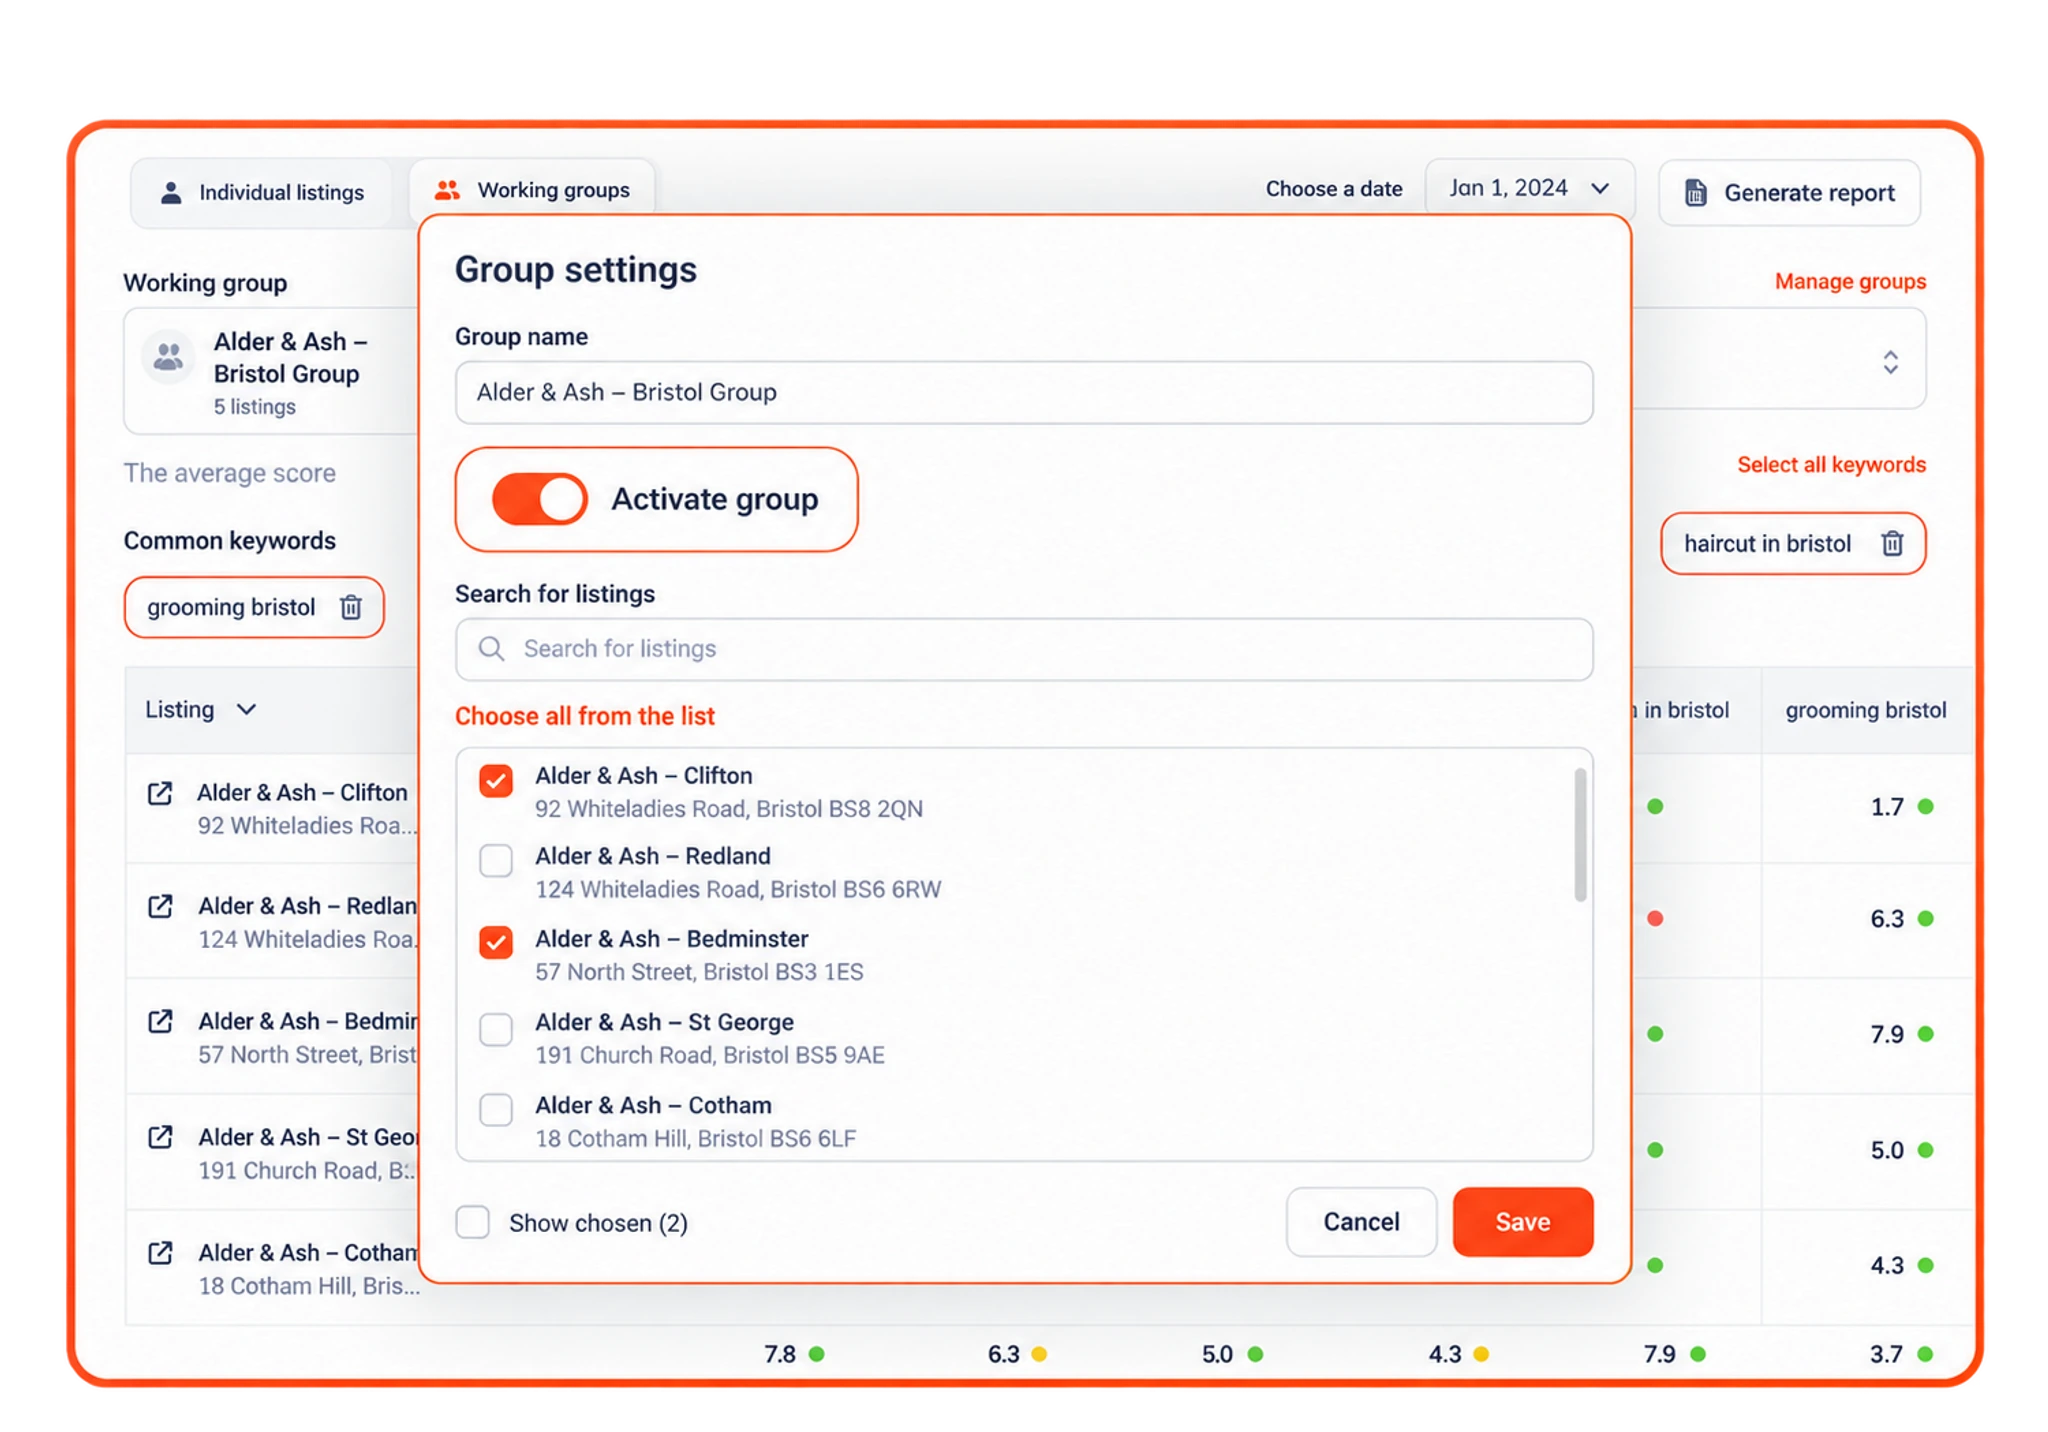Delete the grooming bristol keyword with trash icon
The image size is (2048, 1432).
(351, 607)
